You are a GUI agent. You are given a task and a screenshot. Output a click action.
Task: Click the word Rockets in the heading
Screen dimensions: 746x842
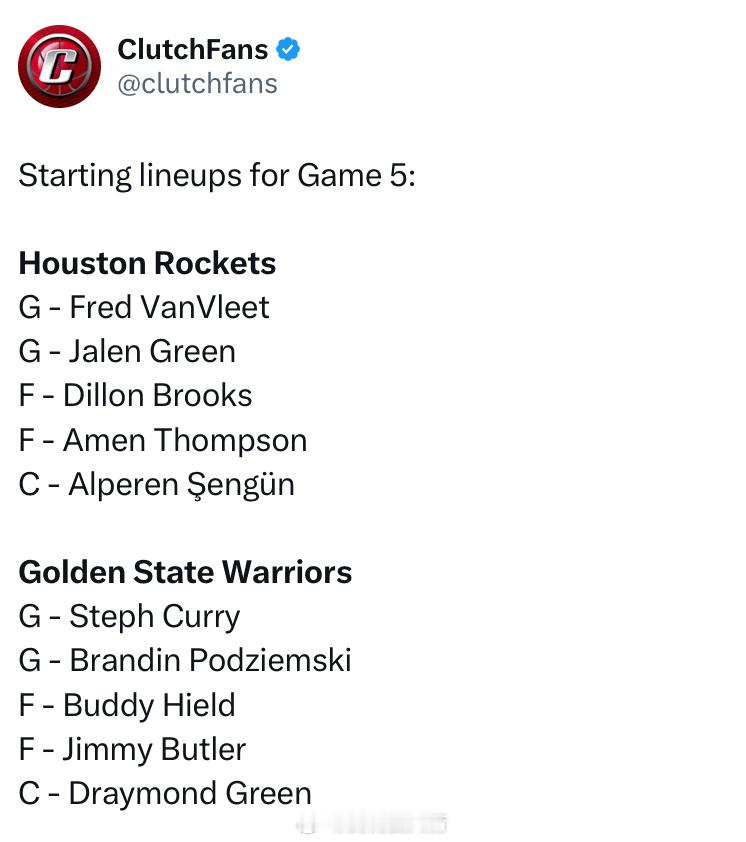click(215, 263)
